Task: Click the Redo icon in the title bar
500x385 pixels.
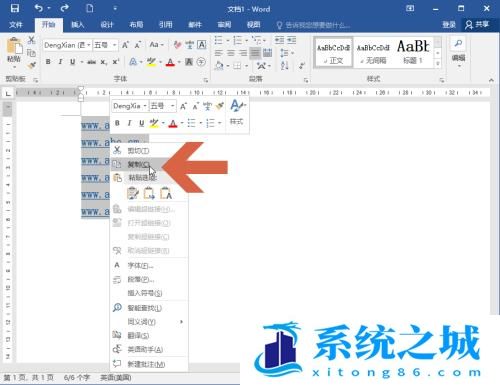Action: [x=65, y=8]
